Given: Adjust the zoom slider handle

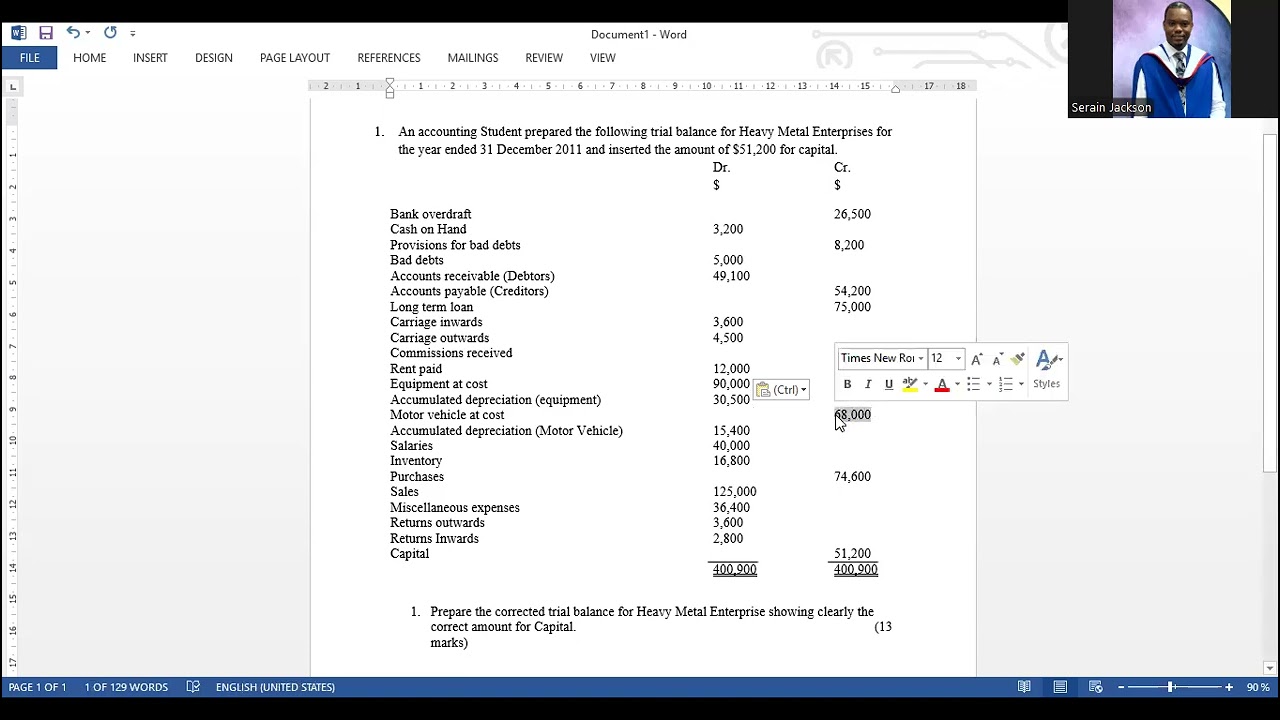Looking at the screenshot, I should (x=1171, y=687).
